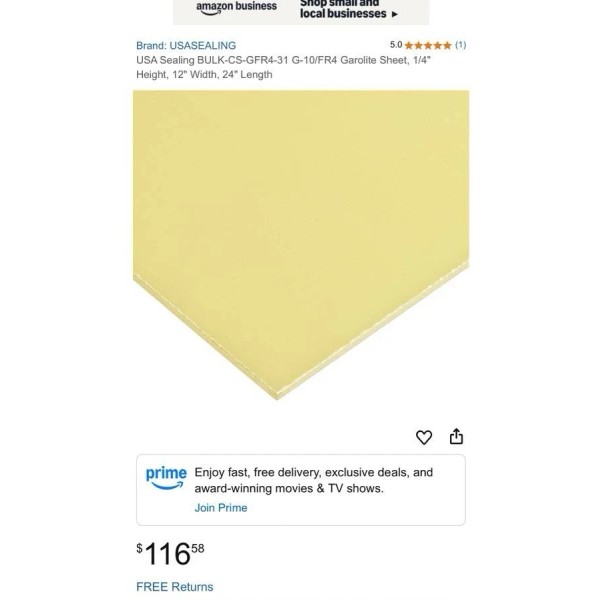Open the Brand: USASEALING link

[x=186, y=46]
